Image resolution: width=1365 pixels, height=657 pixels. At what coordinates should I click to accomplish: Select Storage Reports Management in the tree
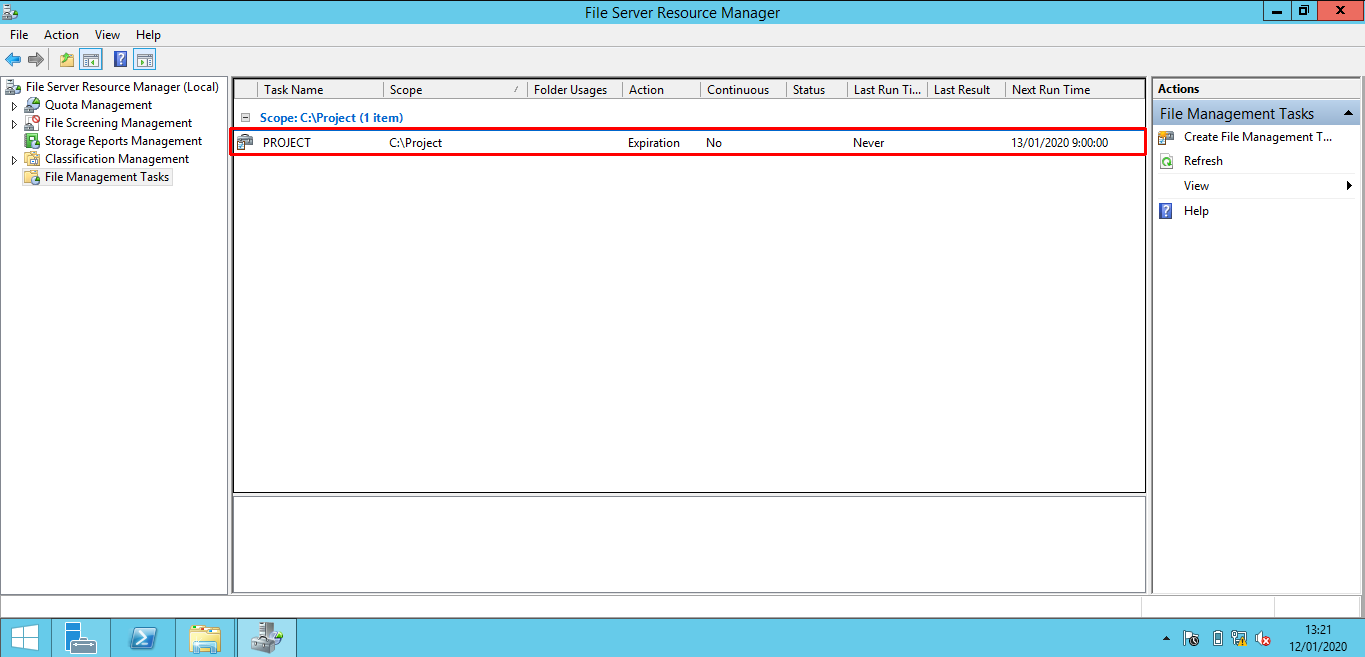click(x=123, y=141)
